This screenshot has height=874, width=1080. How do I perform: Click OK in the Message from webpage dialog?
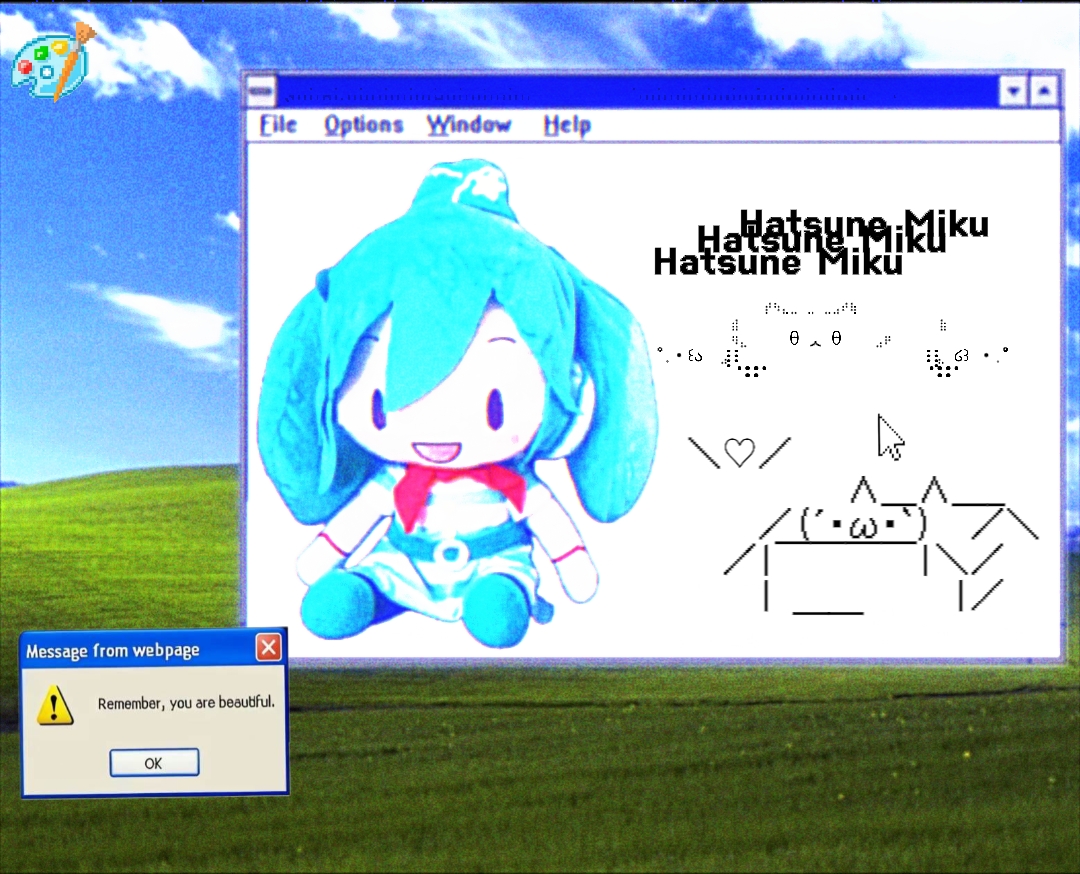pos(154,762)
